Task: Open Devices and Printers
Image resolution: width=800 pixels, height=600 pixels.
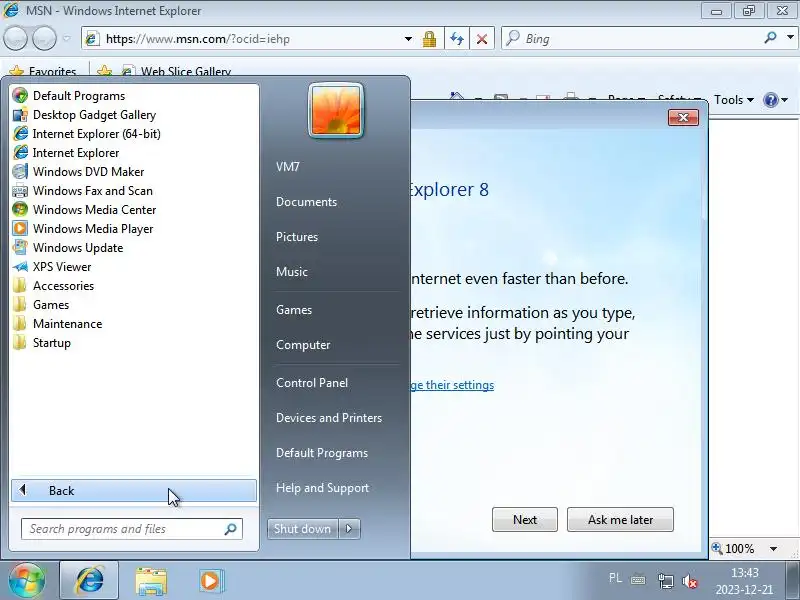Action: pyautogui.click(x=329, y=418)
